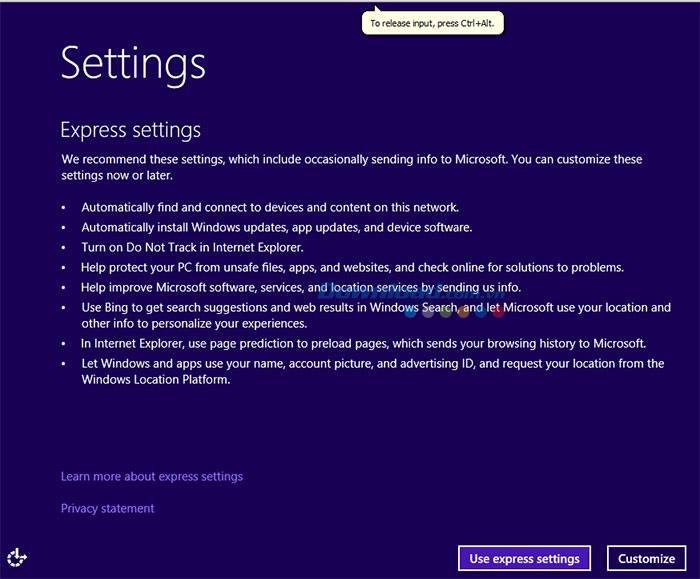Open Learn more about express settings link

tap(151, 476)
